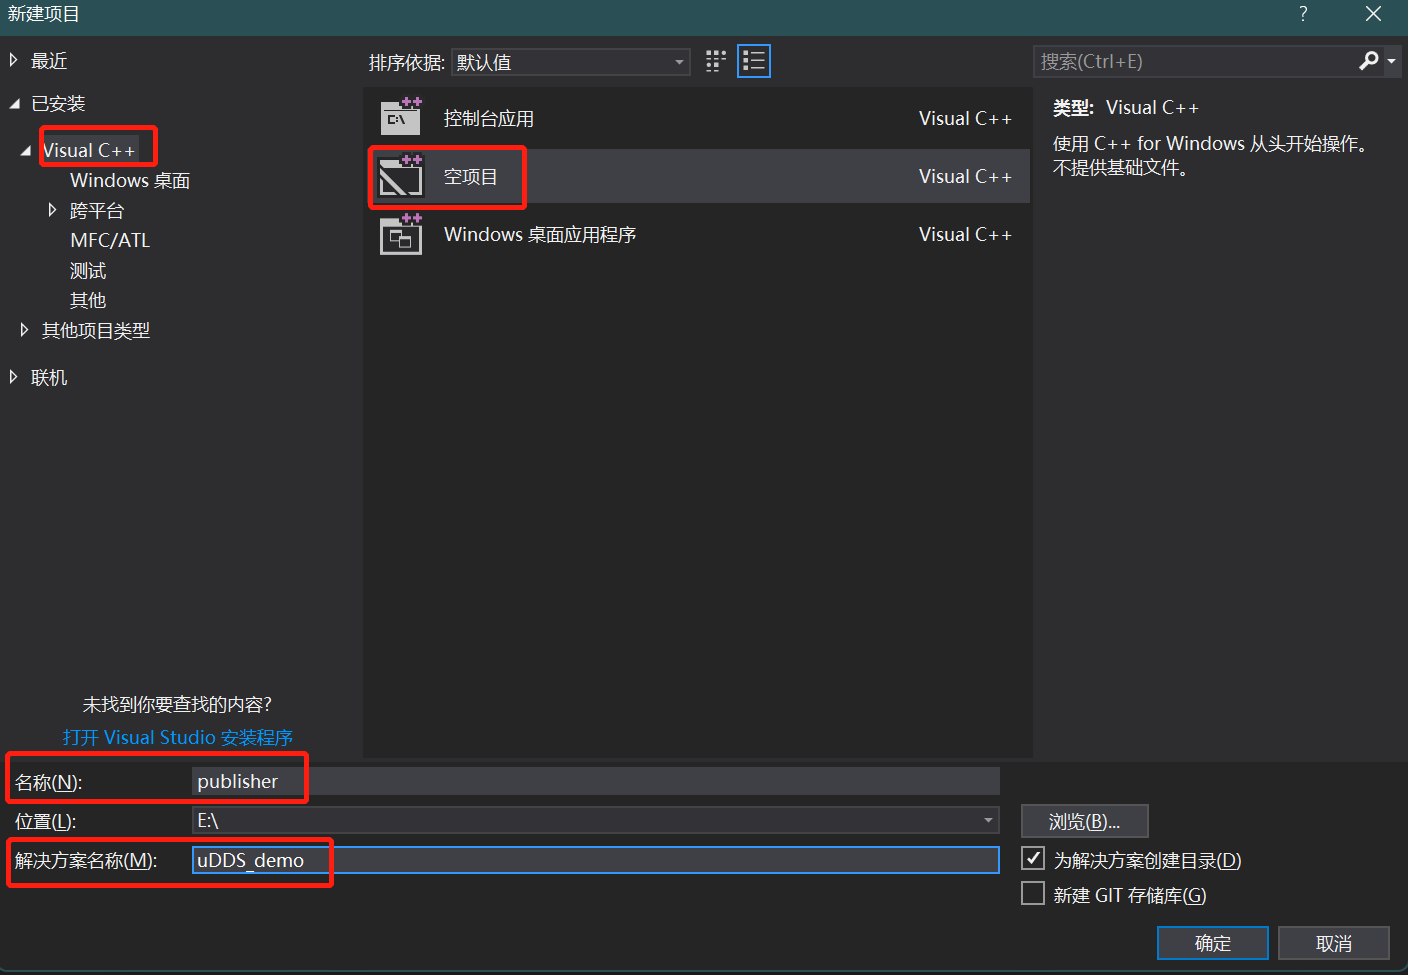The width and height of the screenshot is (1408, 975).
Task: Close the New Project dialog
Action: tap(1373, 14)
